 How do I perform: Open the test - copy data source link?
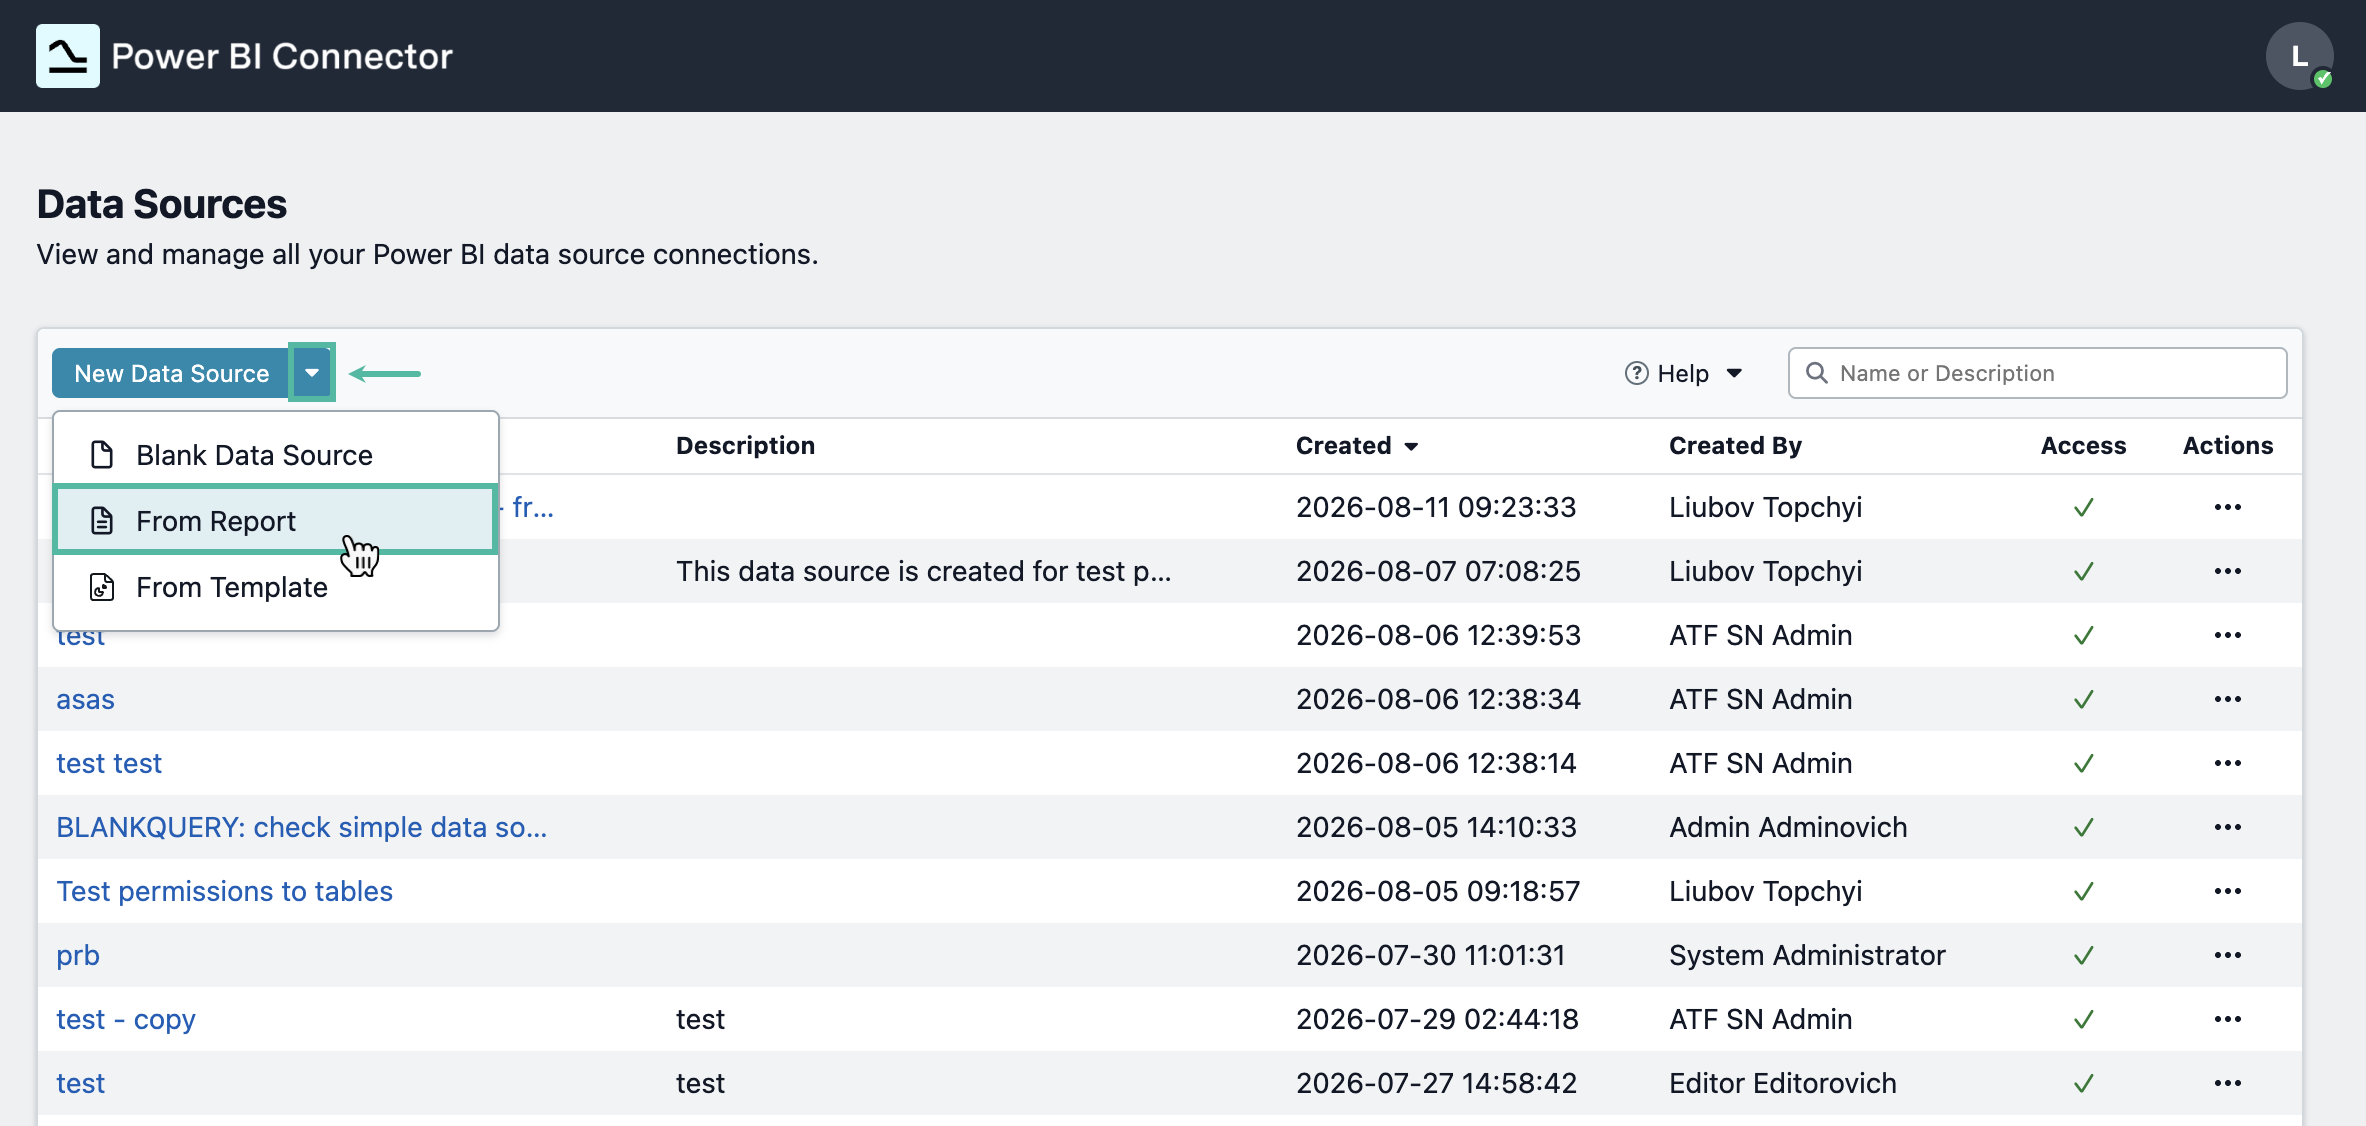click(126, 1019)
